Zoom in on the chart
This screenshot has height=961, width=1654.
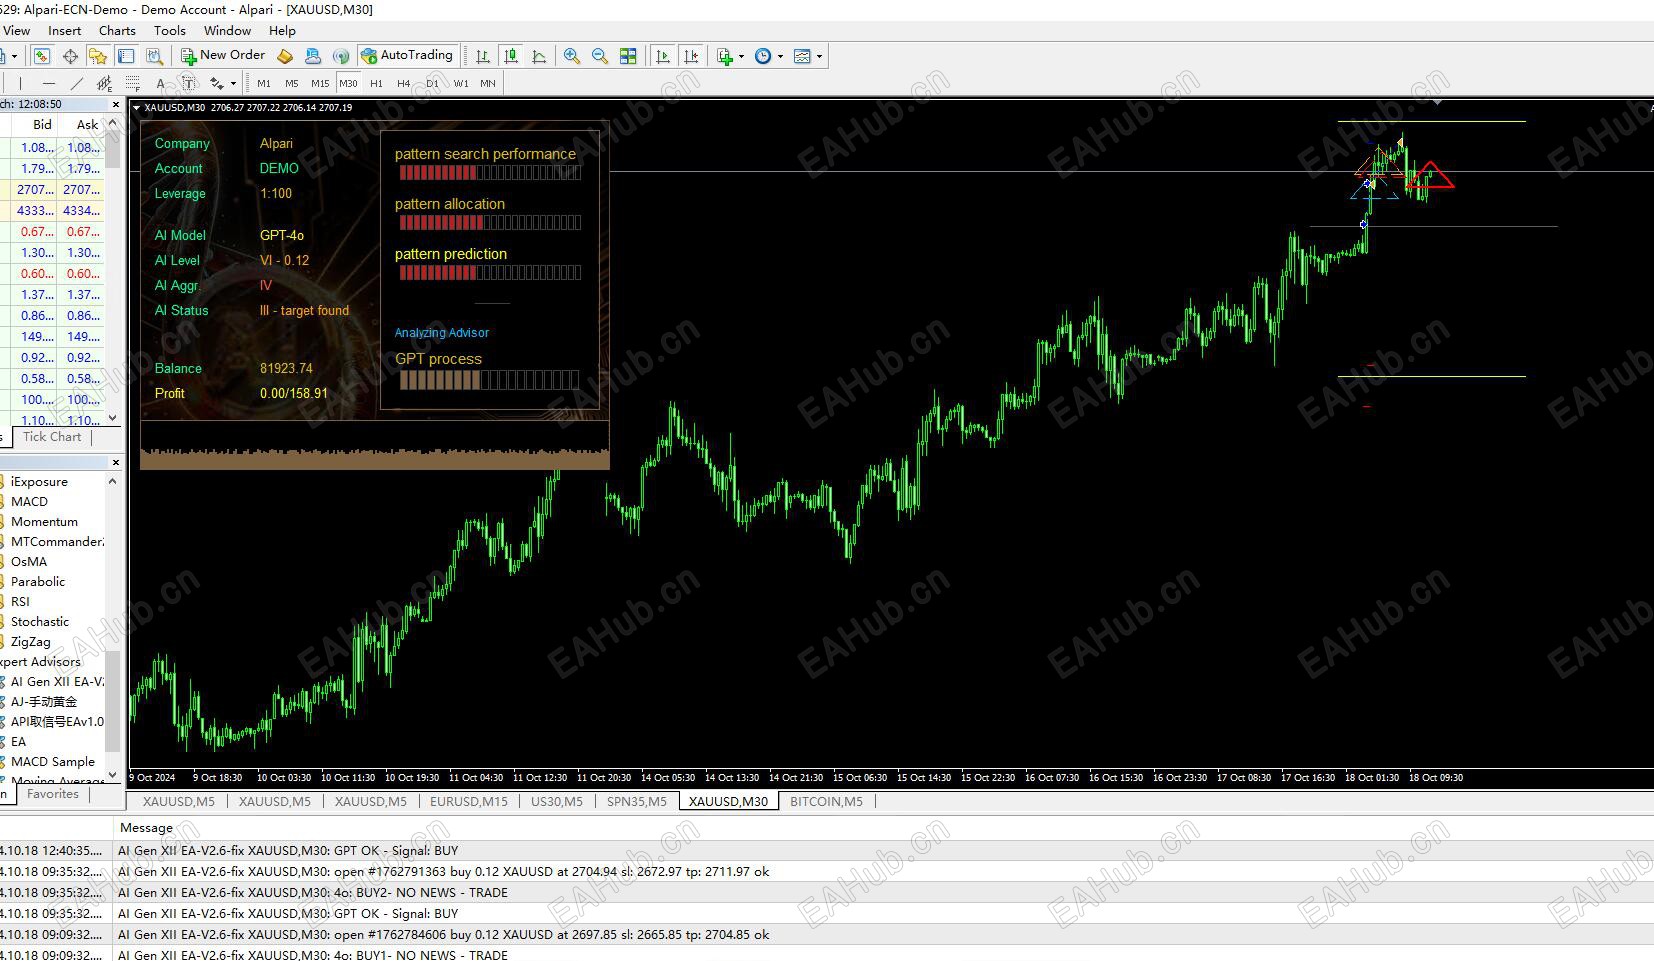click(572, 56)
